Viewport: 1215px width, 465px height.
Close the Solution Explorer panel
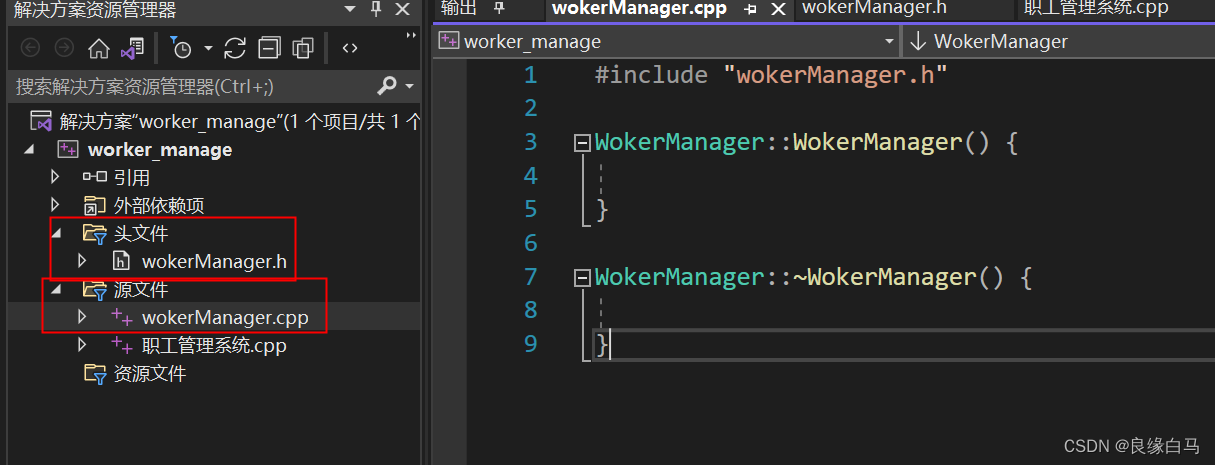(x=402, y=10)
